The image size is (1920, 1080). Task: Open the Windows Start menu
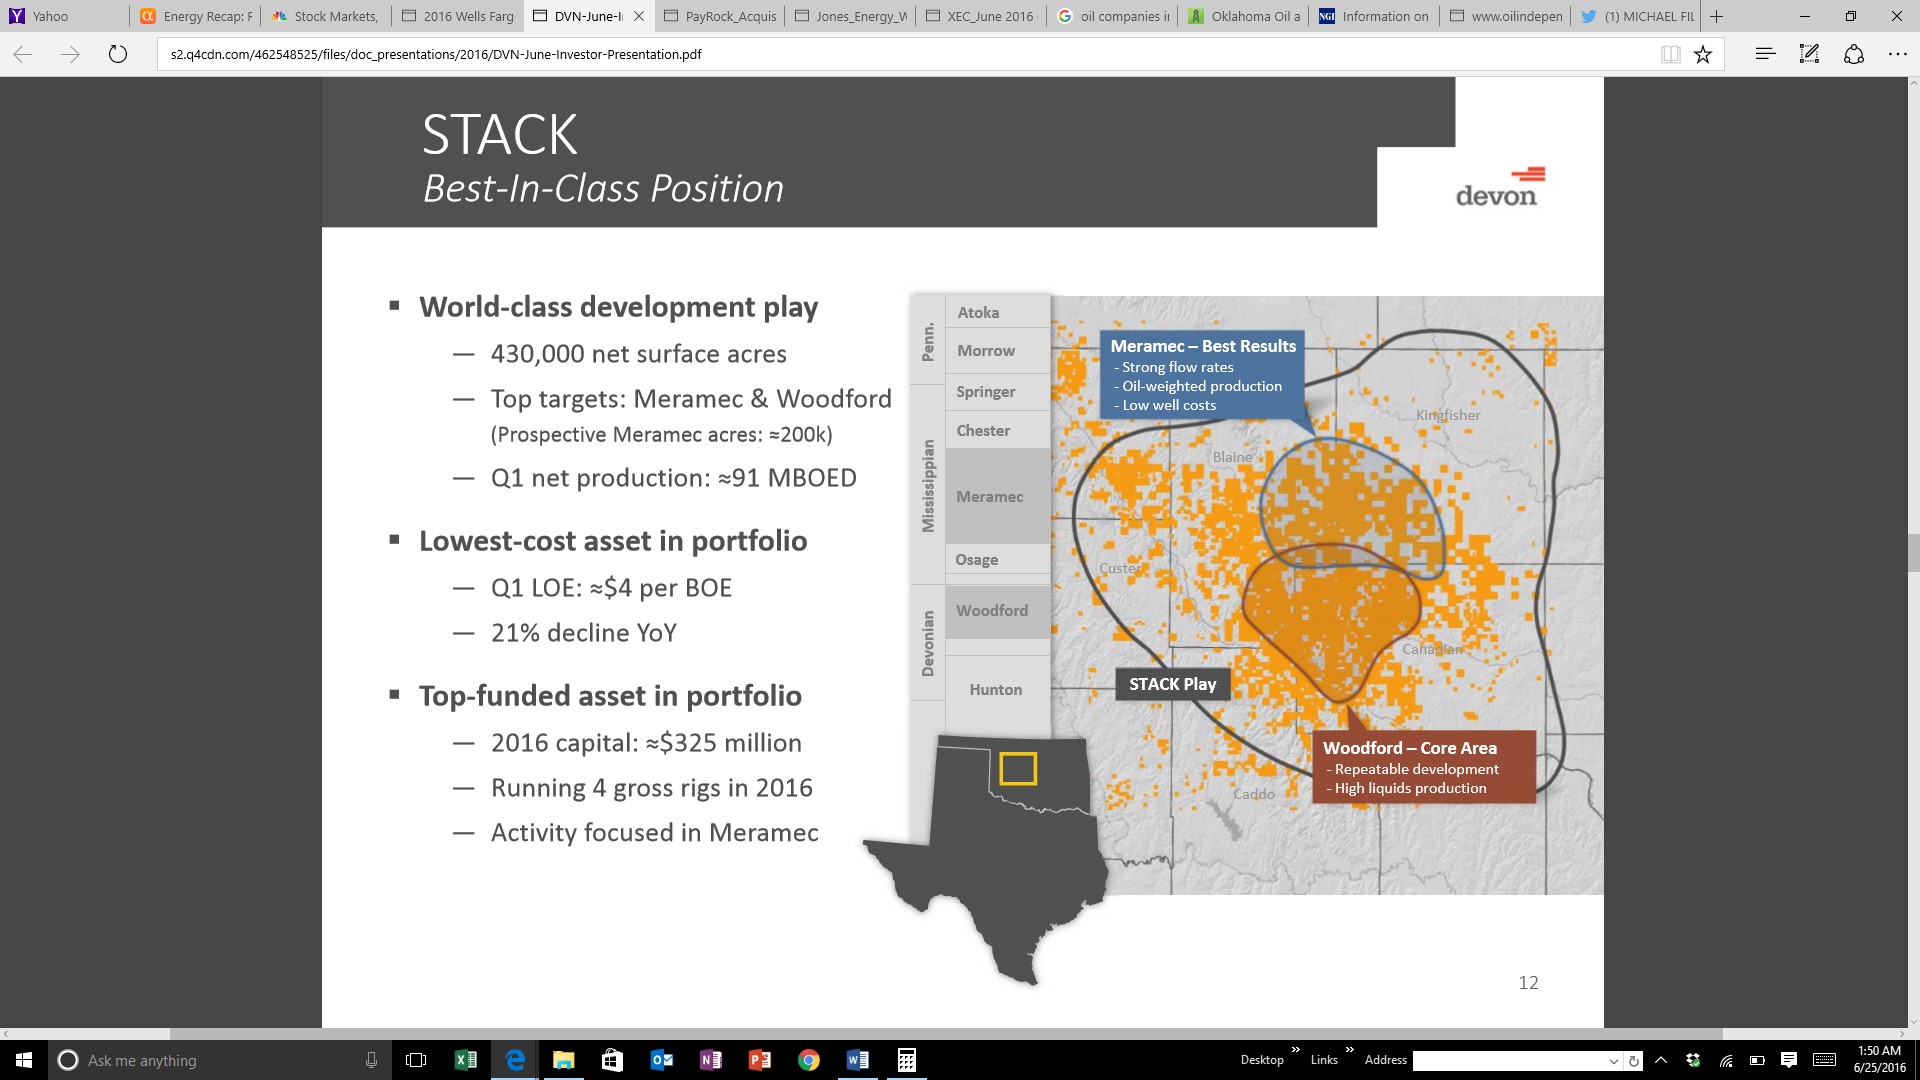point(24,1060)
